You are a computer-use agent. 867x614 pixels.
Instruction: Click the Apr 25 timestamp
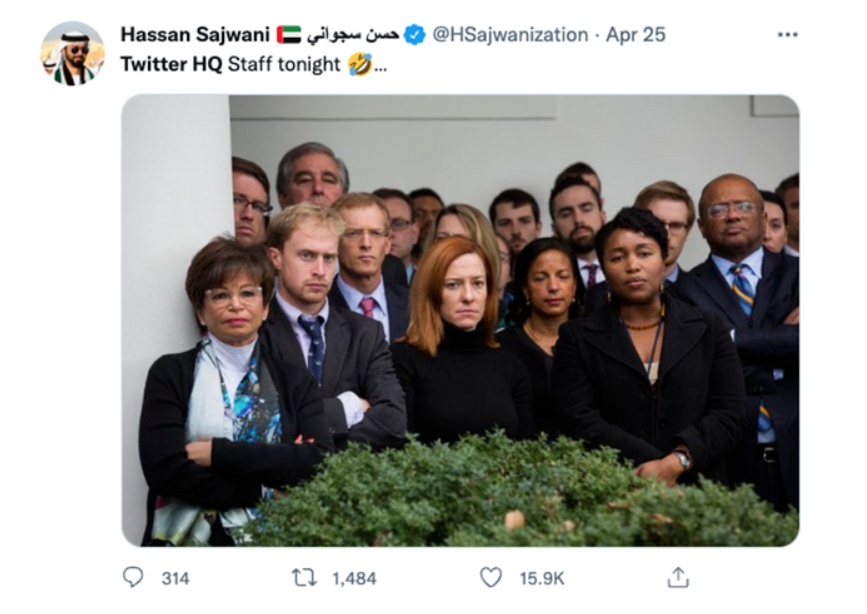(635, 35)
